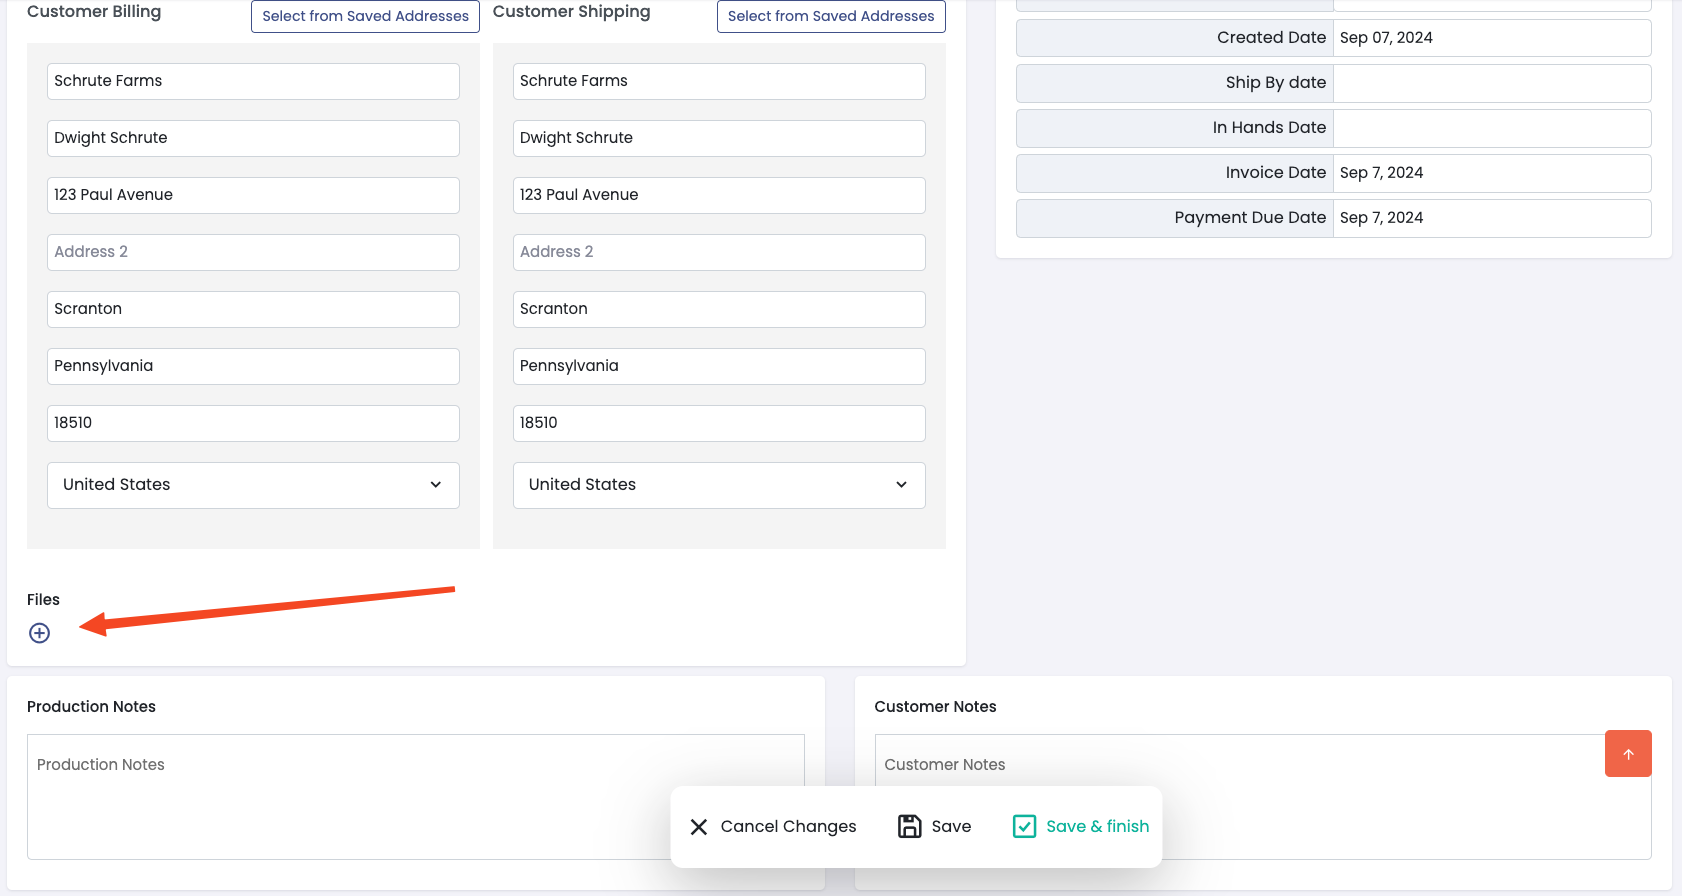Image resolution: width=1682 pixels, height=896 pixels.
Task: Edit shipping contact name Dwight Schrute
Action: point(719,138)
